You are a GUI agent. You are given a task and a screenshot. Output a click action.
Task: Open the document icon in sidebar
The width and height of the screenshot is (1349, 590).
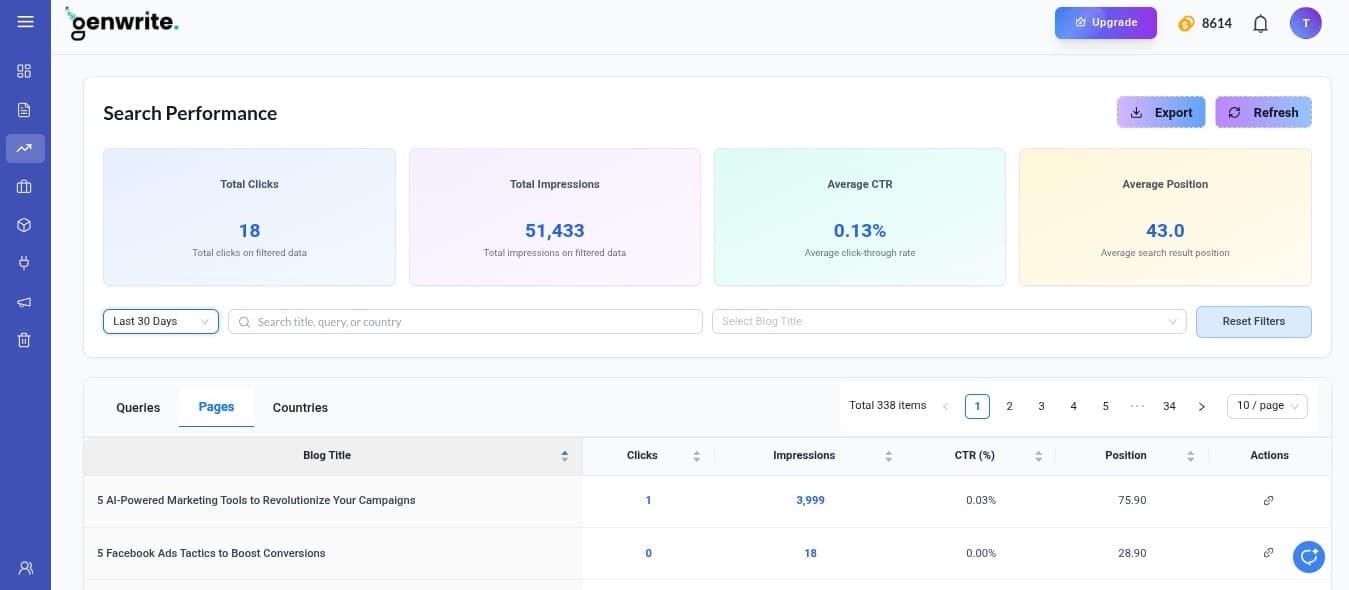pyautogui.click(x=25, y=110)
